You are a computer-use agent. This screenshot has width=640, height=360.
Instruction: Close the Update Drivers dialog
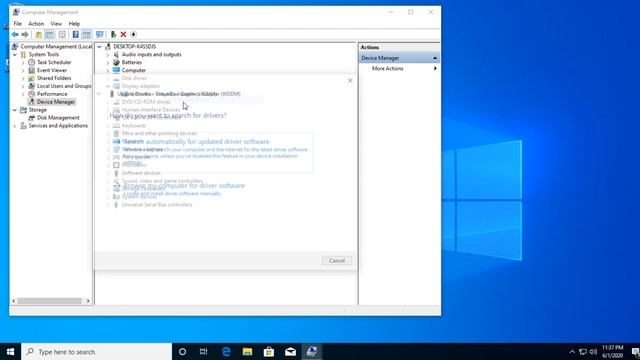point(350,81)
